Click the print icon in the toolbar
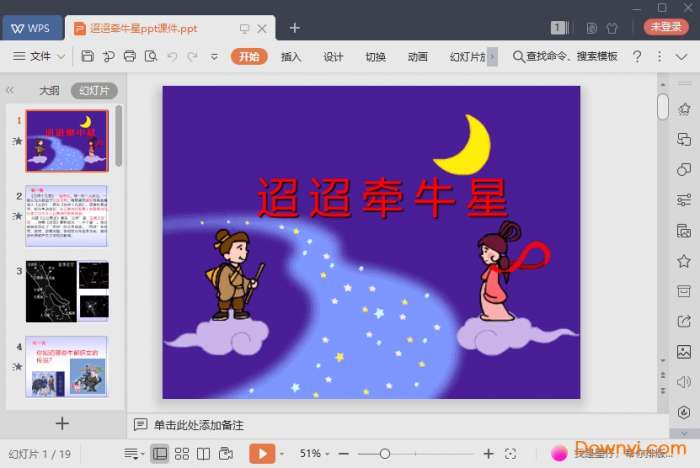The width and height of the screenshot is (700, 468). 129,56
